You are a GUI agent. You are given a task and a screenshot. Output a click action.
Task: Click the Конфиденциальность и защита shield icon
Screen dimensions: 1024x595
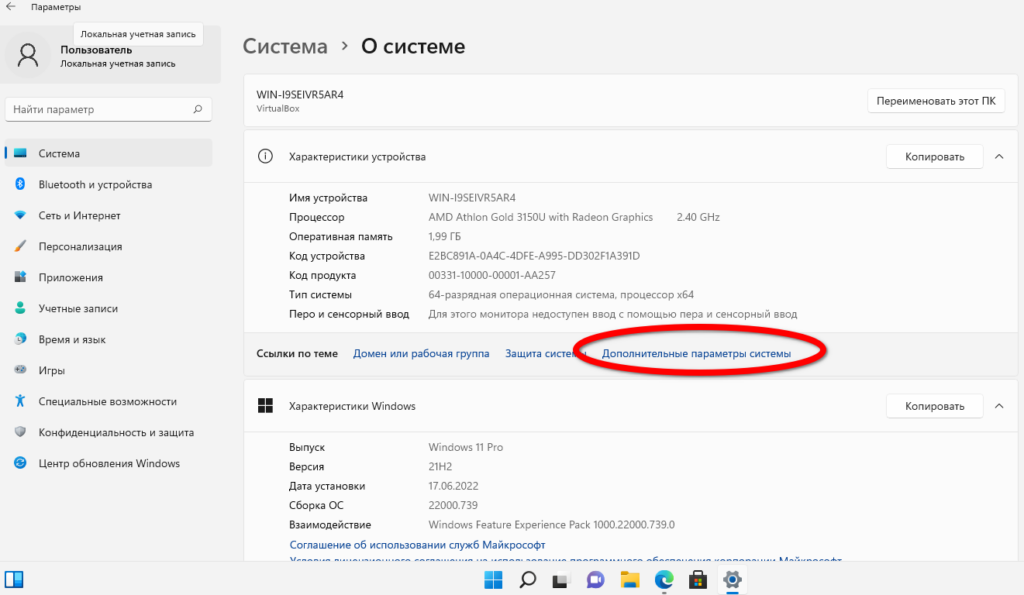pos(20,432)
